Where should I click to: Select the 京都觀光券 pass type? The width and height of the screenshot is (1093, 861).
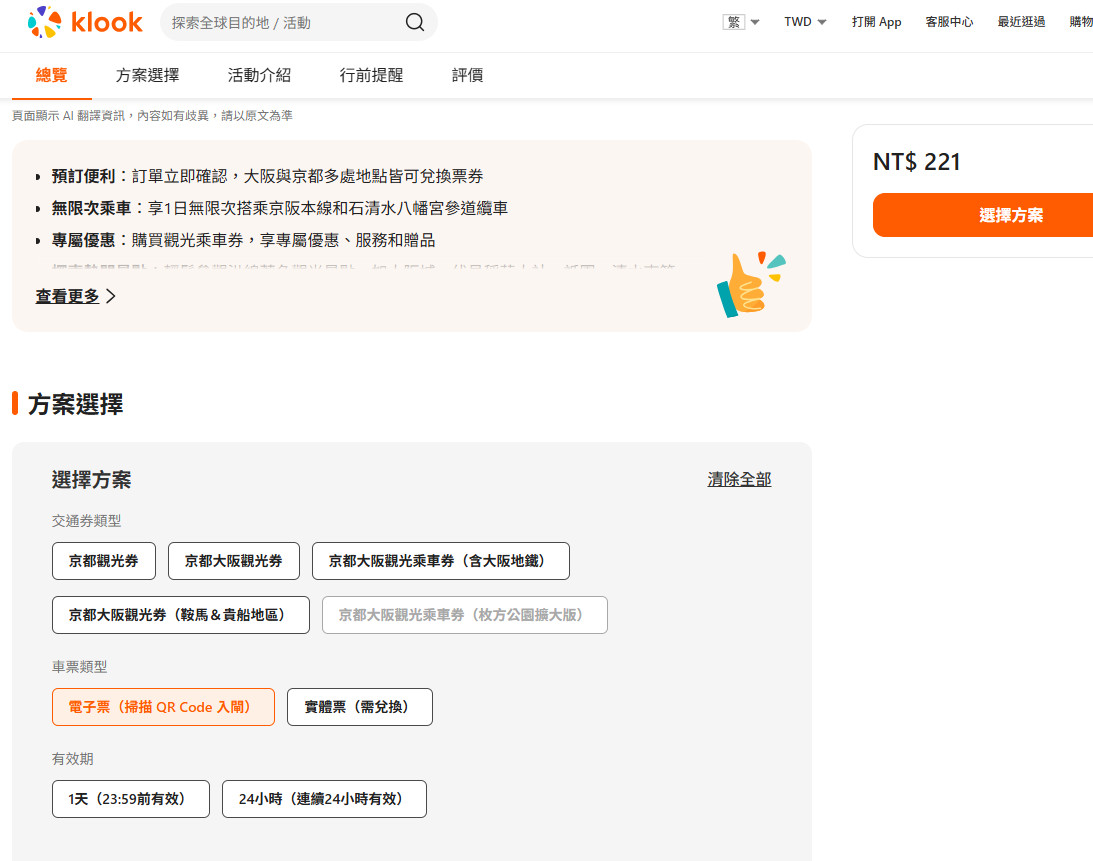(104, 561)
